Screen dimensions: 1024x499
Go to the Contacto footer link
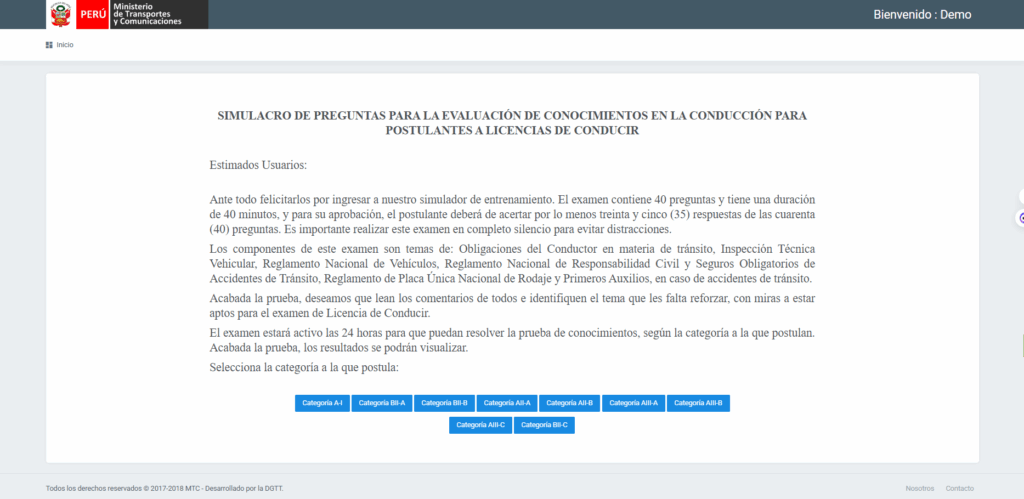coord(959,488)
